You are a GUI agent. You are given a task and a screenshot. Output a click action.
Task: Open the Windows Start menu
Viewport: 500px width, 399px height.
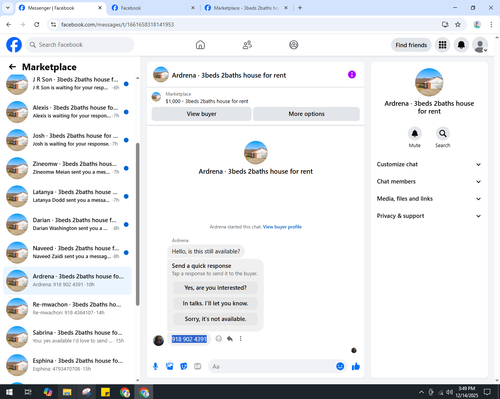pyautogui.click(x=9, y=392)
